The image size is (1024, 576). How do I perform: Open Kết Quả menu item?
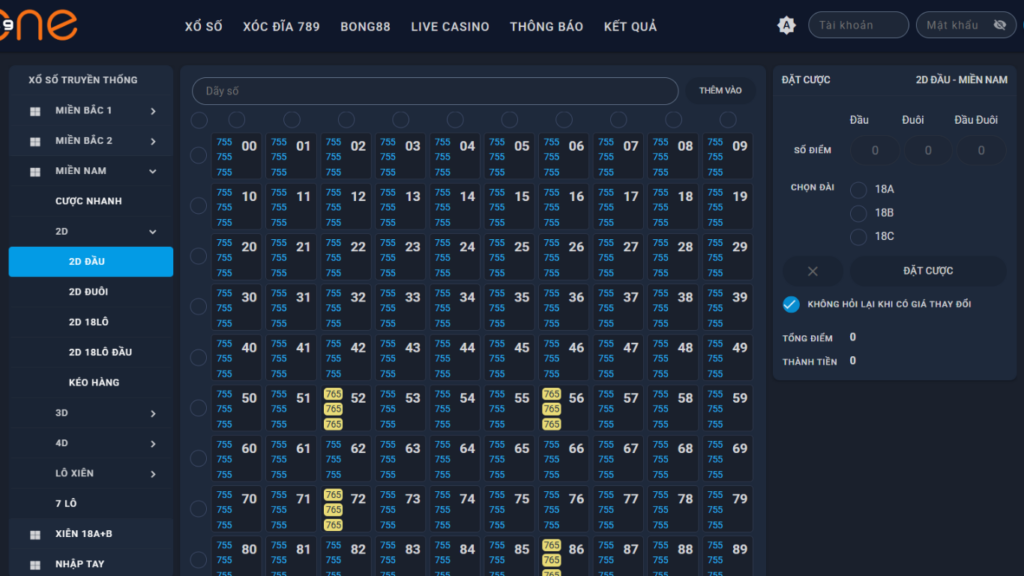coord(630,27)
